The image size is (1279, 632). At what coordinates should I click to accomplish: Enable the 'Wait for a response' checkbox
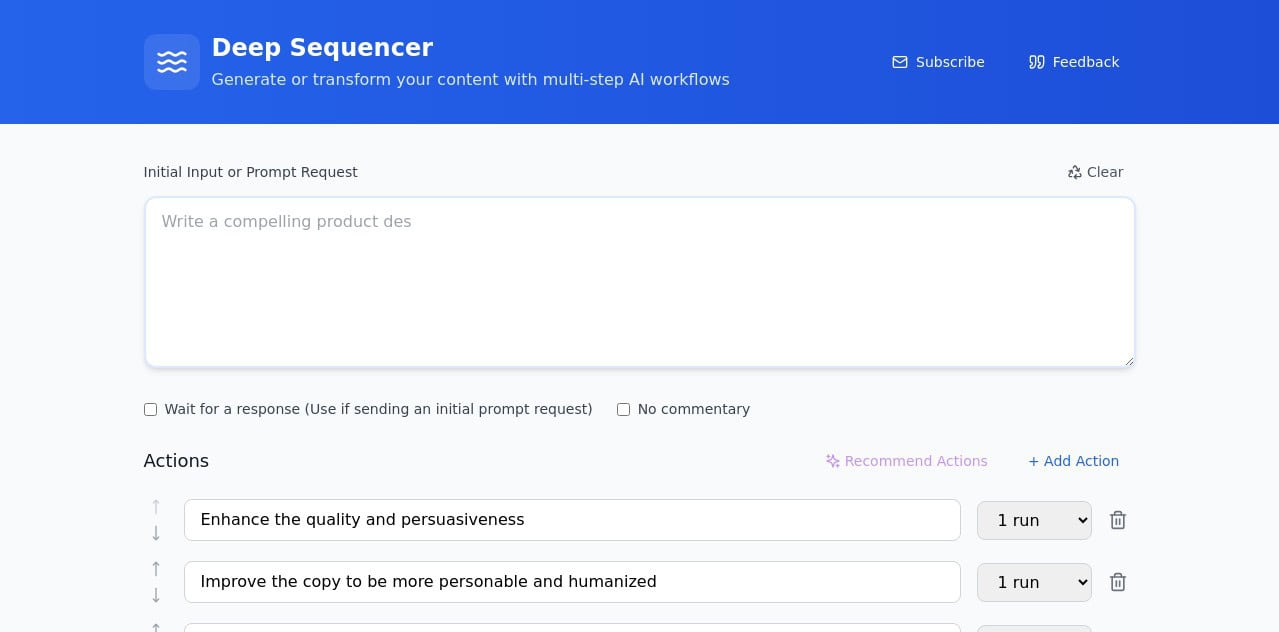[x=150, y=409]
